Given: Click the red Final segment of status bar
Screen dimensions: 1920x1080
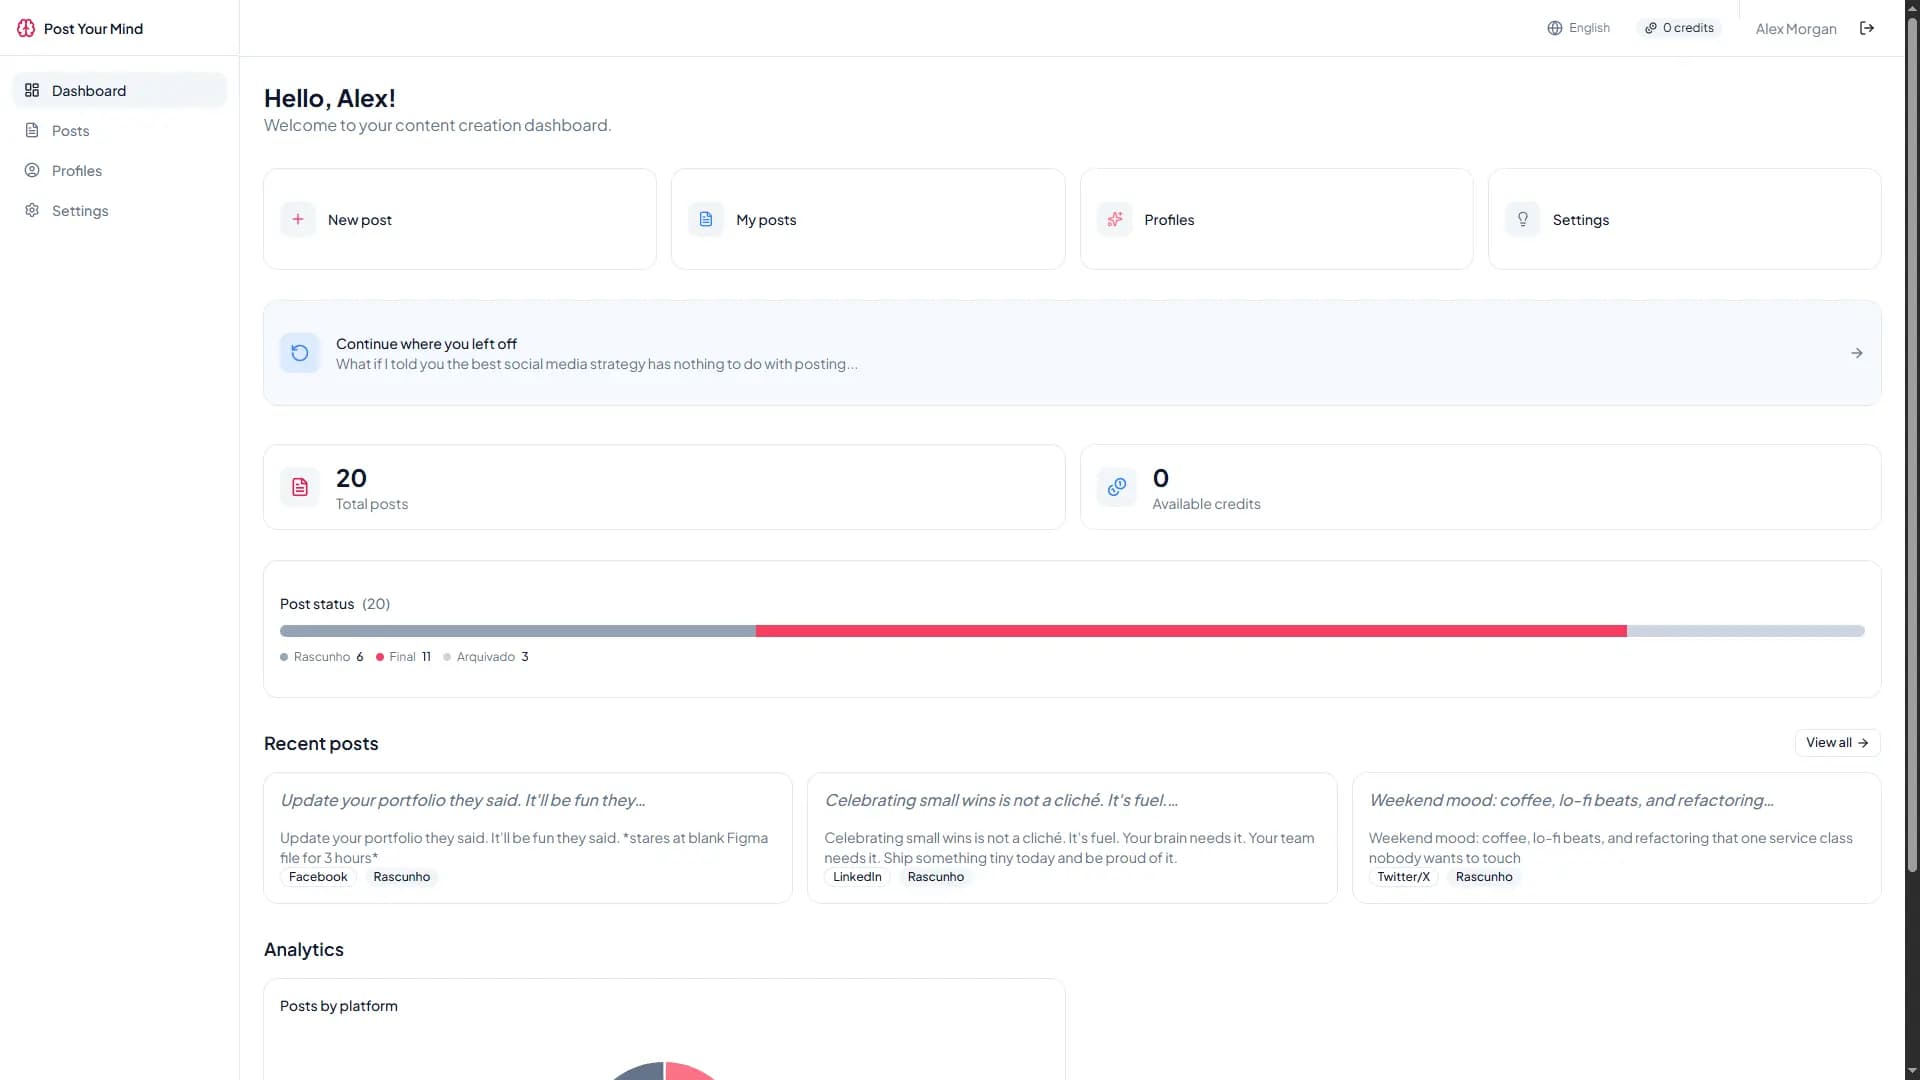Looking at the screenshot, I should 1191,631.
